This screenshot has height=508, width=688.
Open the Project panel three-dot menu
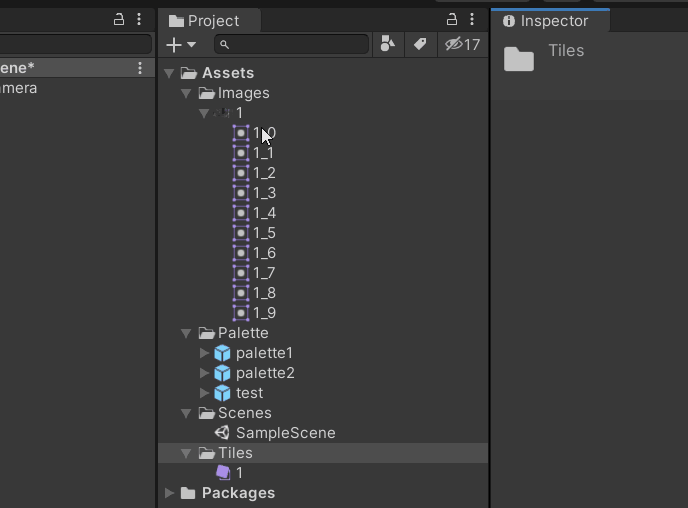tap(472, 20)
